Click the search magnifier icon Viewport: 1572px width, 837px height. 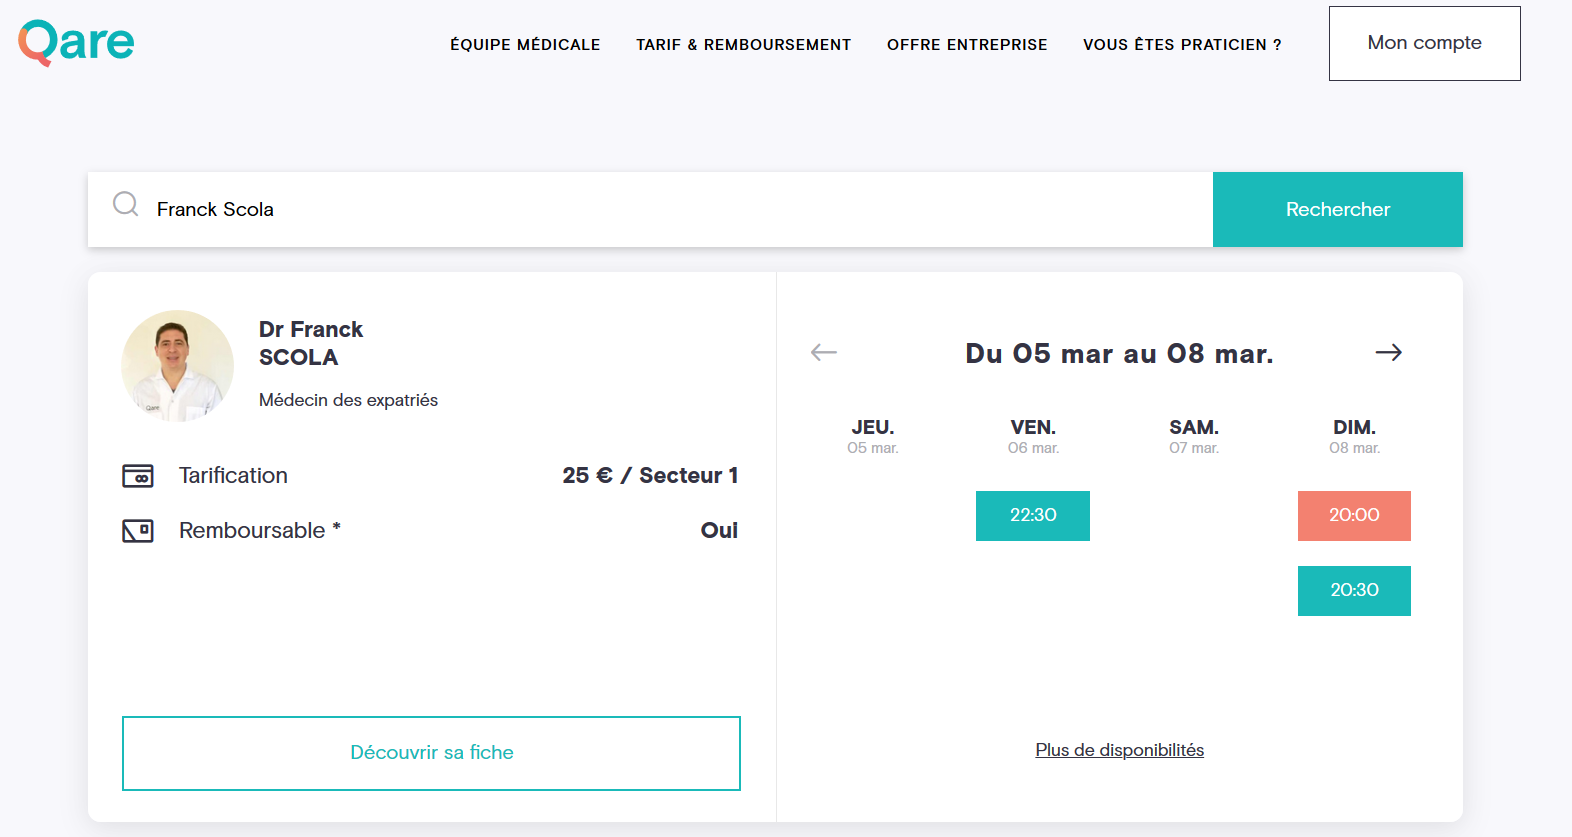pyautogui.click(x=126, y=205)
